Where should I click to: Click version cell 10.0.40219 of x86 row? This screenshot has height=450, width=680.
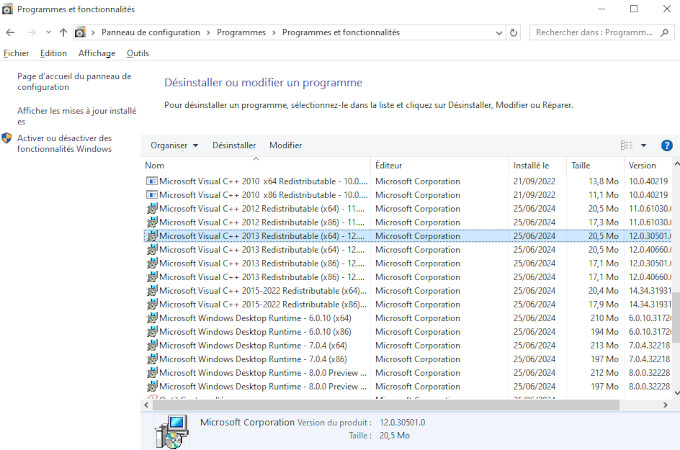(648, 195)
